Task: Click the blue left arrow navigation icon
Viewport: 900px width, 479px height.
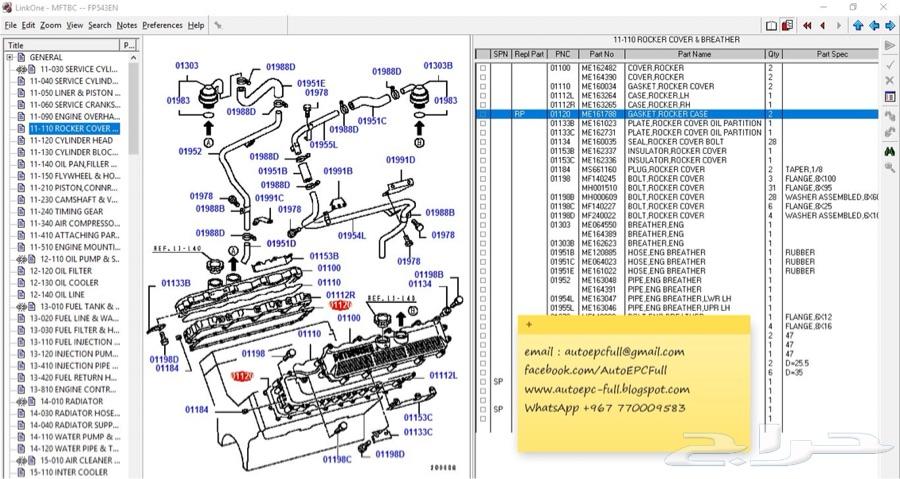Action: tap(874, 26)
